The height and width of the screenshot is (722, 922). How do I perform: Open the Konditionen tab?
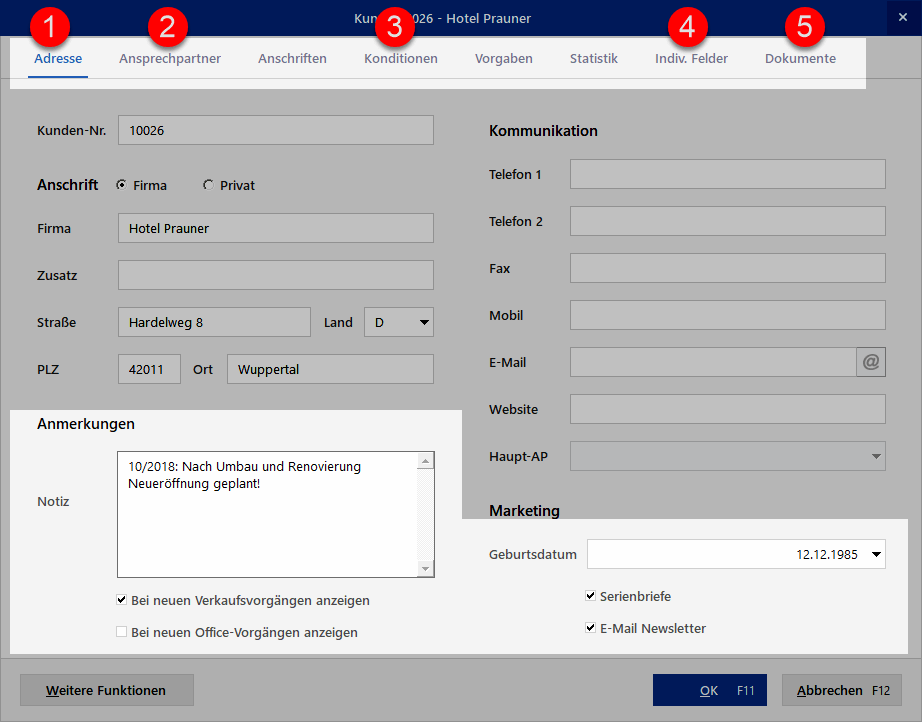(x=401, y=58)
